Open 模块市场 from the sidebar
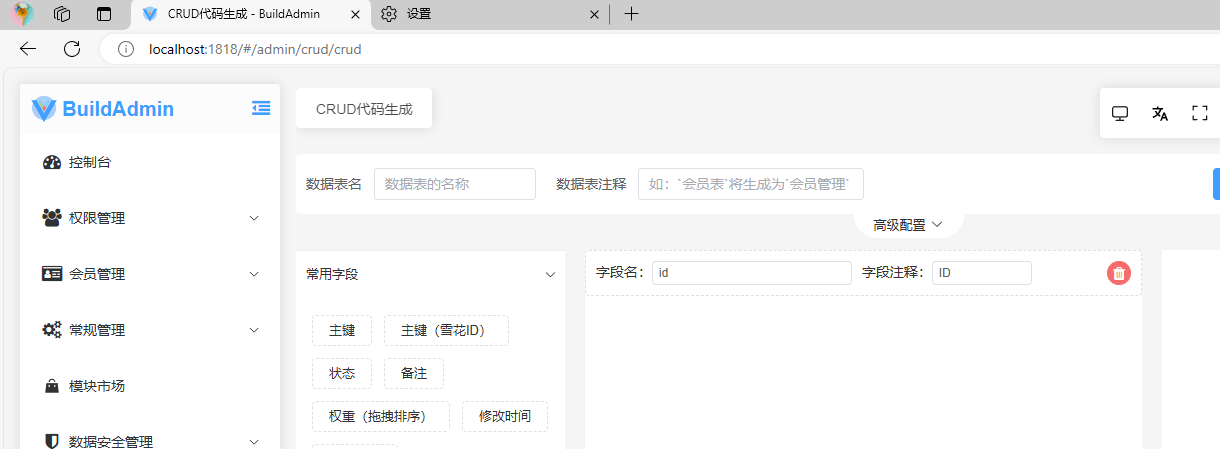This screenshot has width=1220, height=449. click(97, 386)
